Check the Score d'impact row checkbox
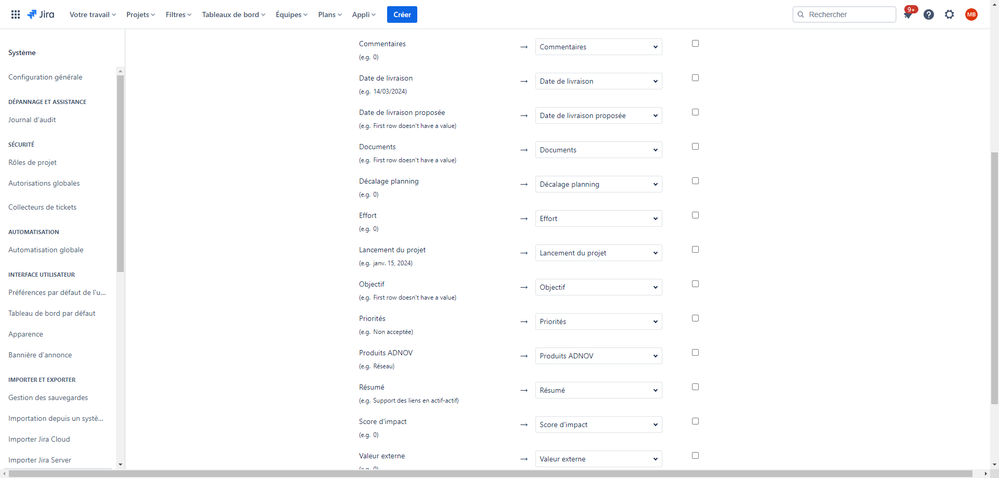999x478 pixels. coord(695,421)
